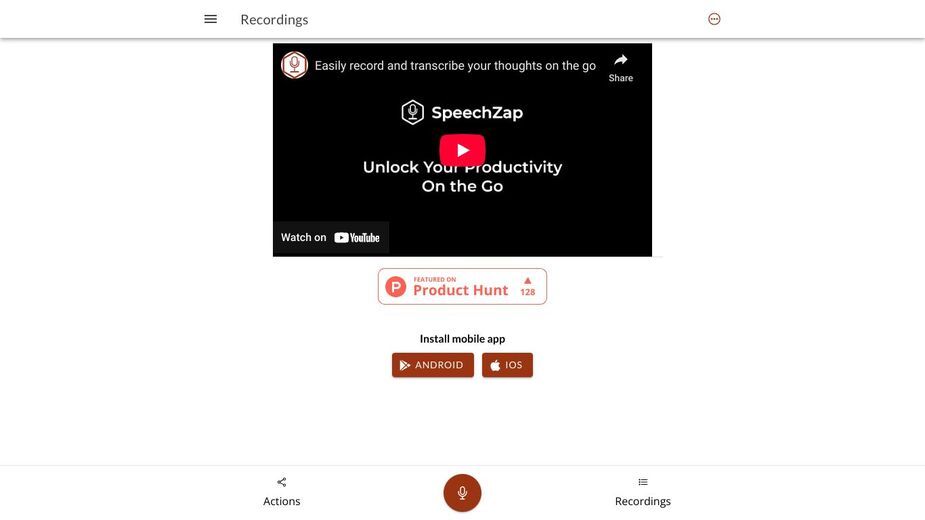Start recording with the microphone button
The width and height of the screenshot is (925, 520).
pyautogui.click(x=462, y=493)
